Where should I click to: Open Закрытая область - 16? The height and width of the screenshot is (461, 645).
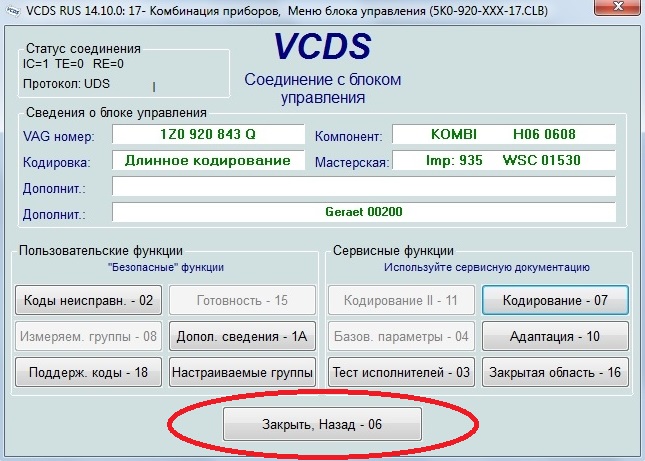[555, 372]
